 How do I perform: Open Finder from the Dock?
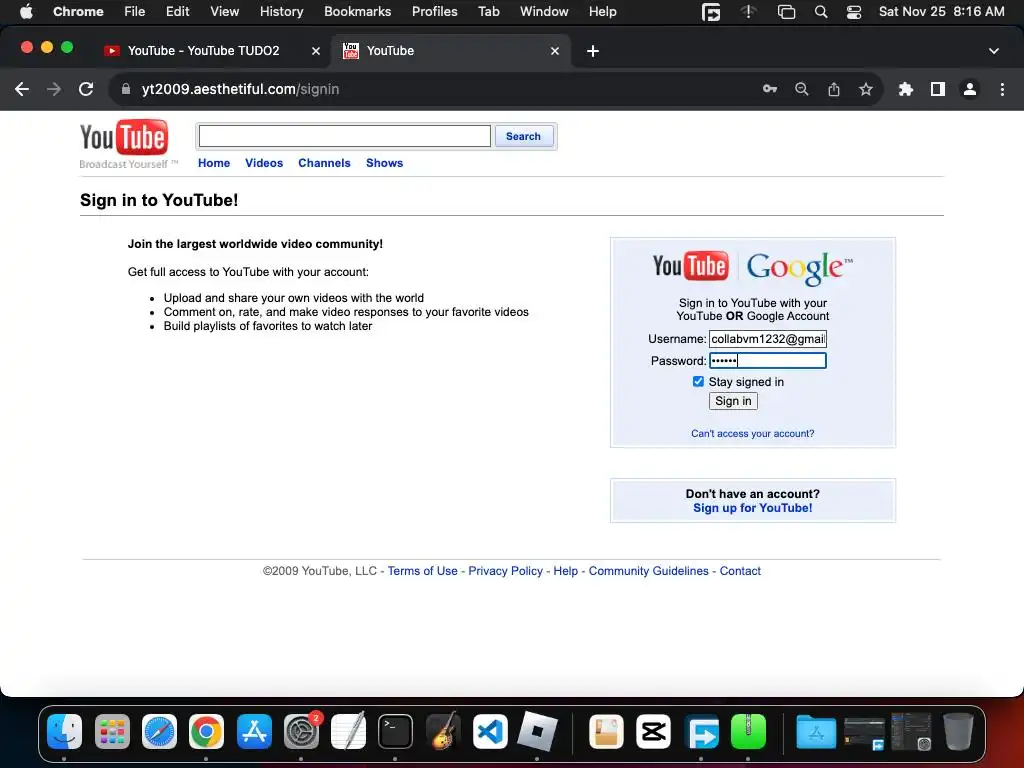pos(65,731)
